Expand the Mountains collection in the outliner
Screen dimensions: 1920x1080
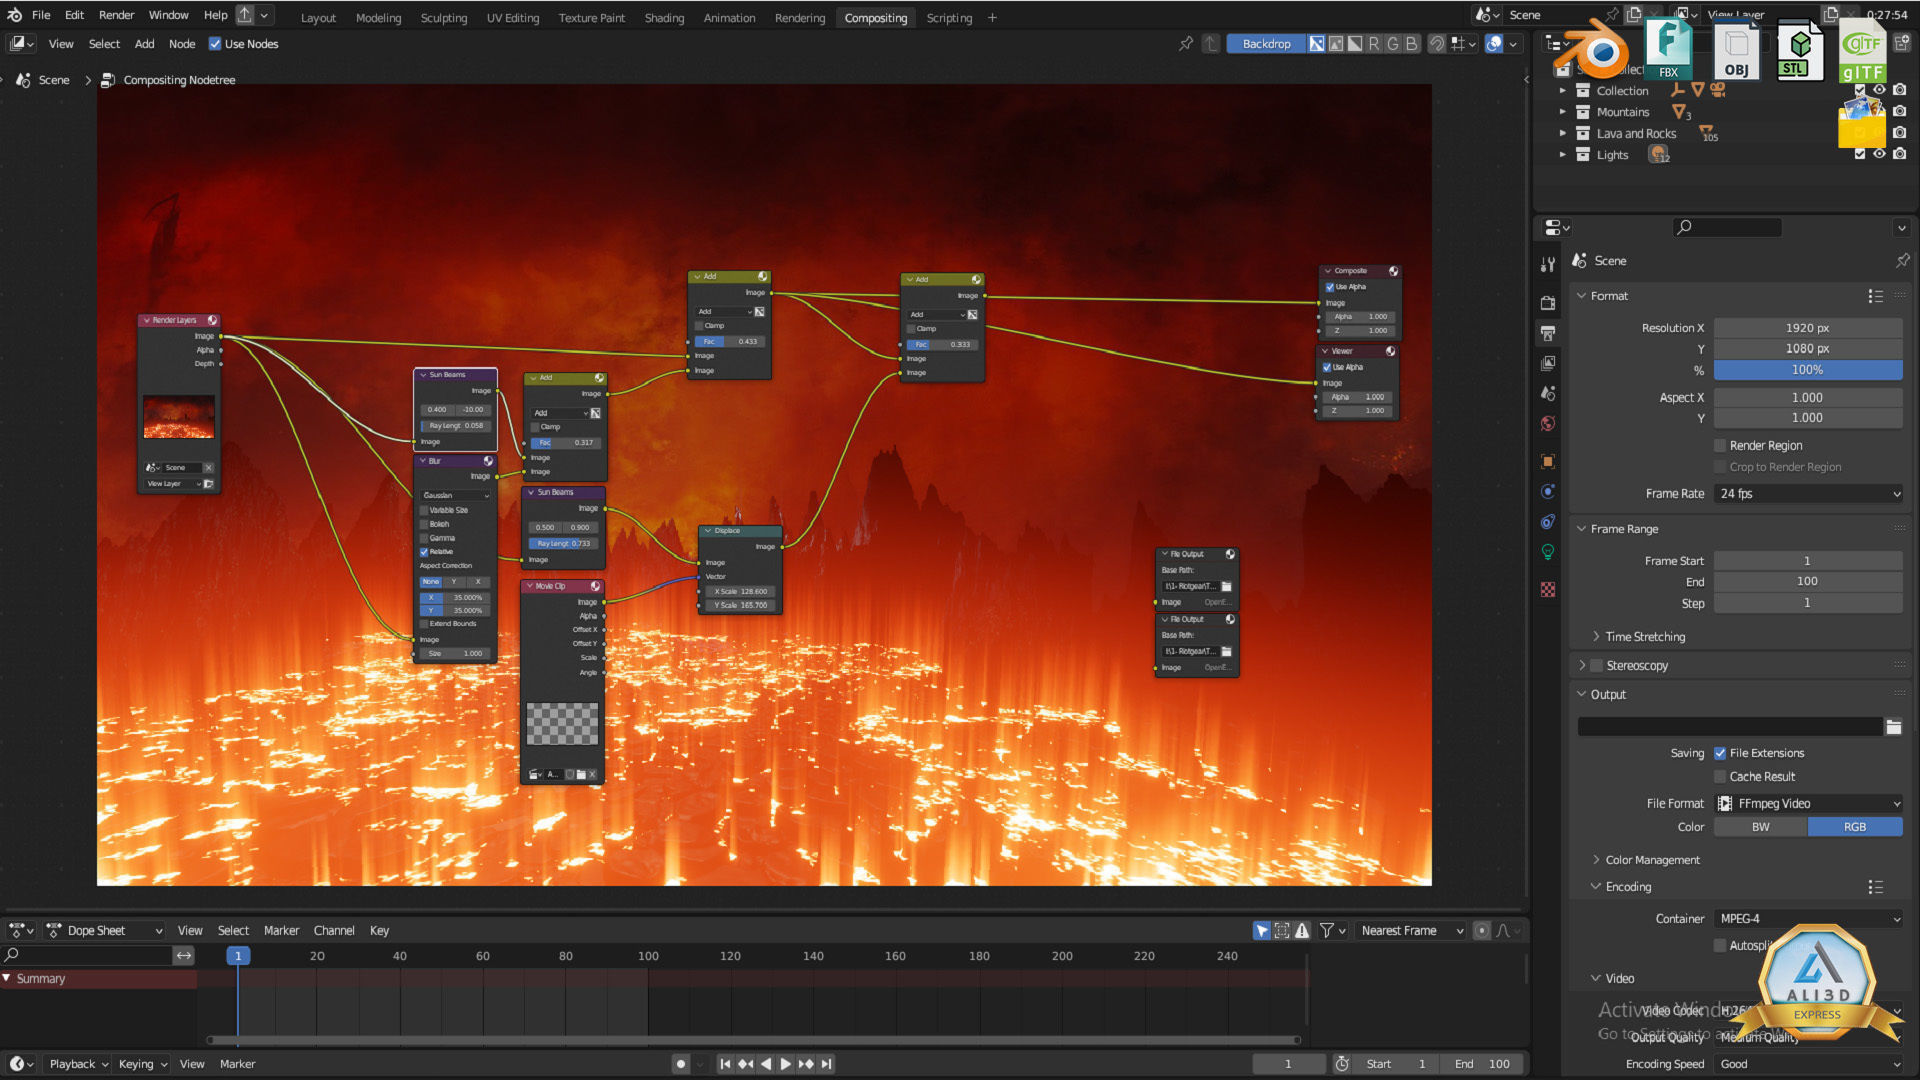point(1563,112)
